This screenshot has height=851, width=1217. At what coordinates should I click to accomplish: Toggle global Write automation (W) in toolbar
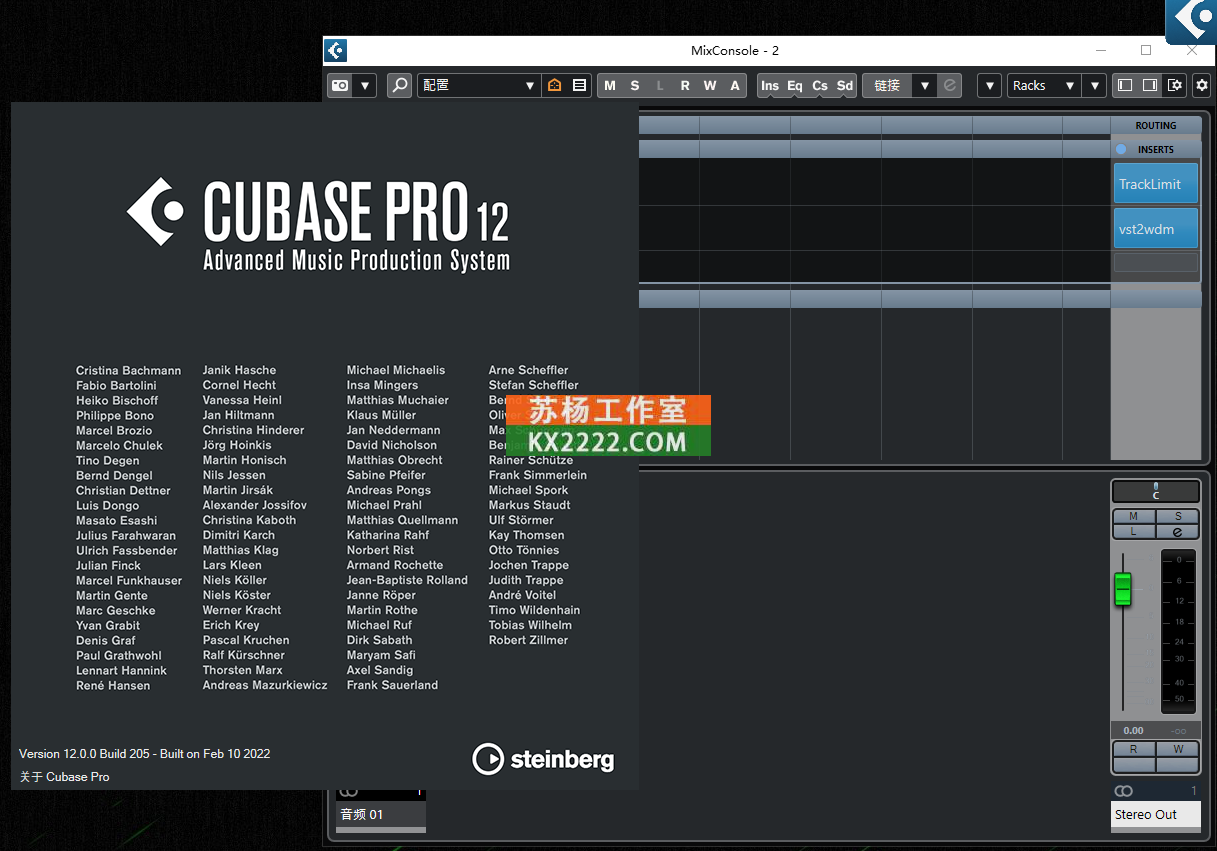(710, 86)
